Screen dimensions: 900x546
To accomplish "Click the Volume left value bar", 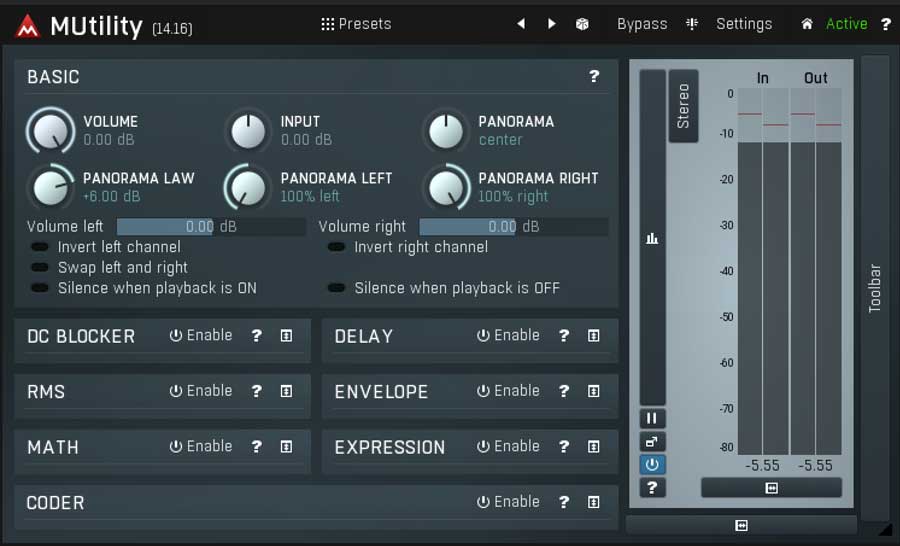I will point(211,227).
